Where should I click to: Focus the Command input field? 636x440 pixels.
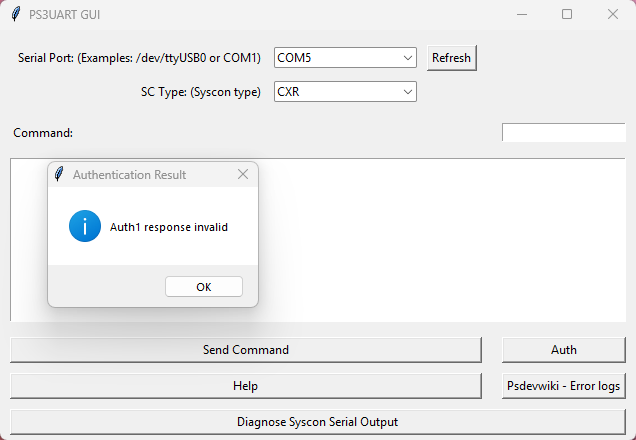[563, 133]
